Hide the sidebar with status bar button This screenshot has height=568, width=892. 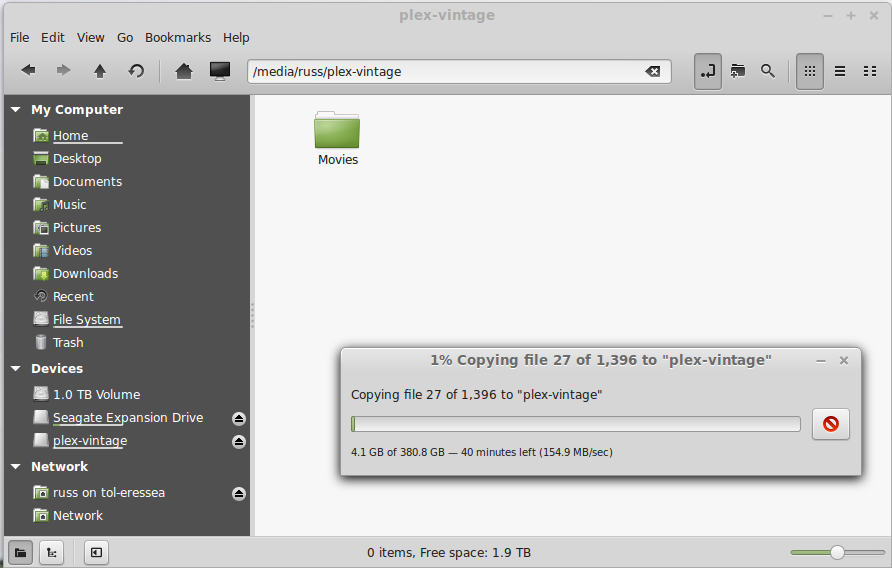tap(96, 553)
